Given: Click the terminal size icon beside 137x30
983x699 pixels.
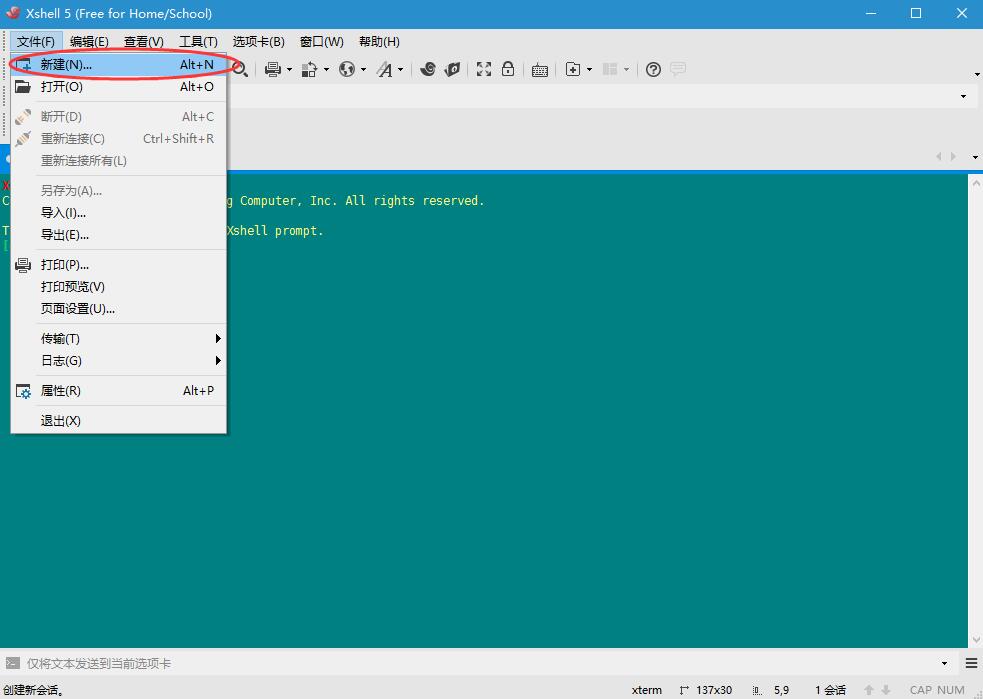Looking at the screenshot, I should (x=684, y=690).
